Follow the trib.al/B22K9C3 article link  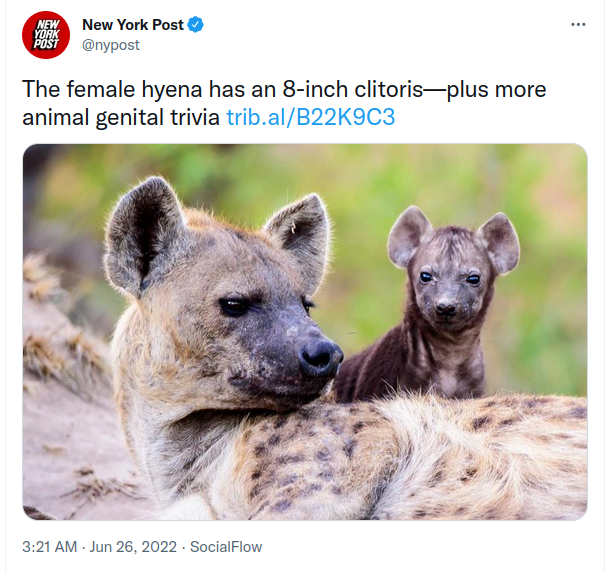(310, 117)
